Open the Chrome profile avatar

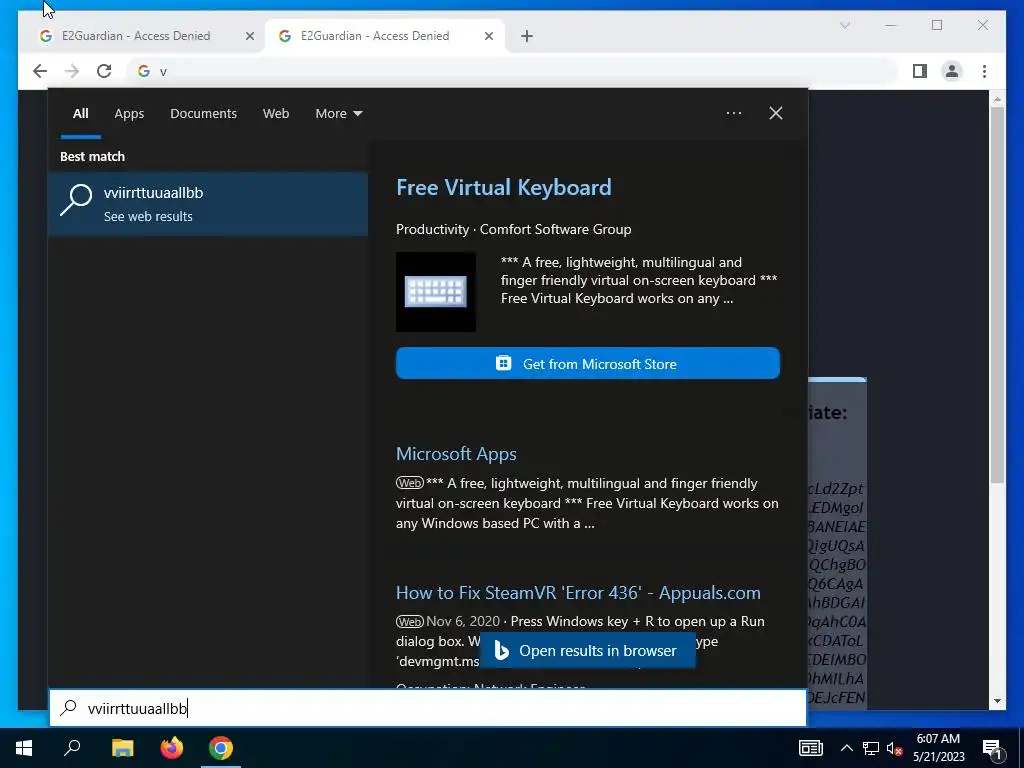click(952, 71)
